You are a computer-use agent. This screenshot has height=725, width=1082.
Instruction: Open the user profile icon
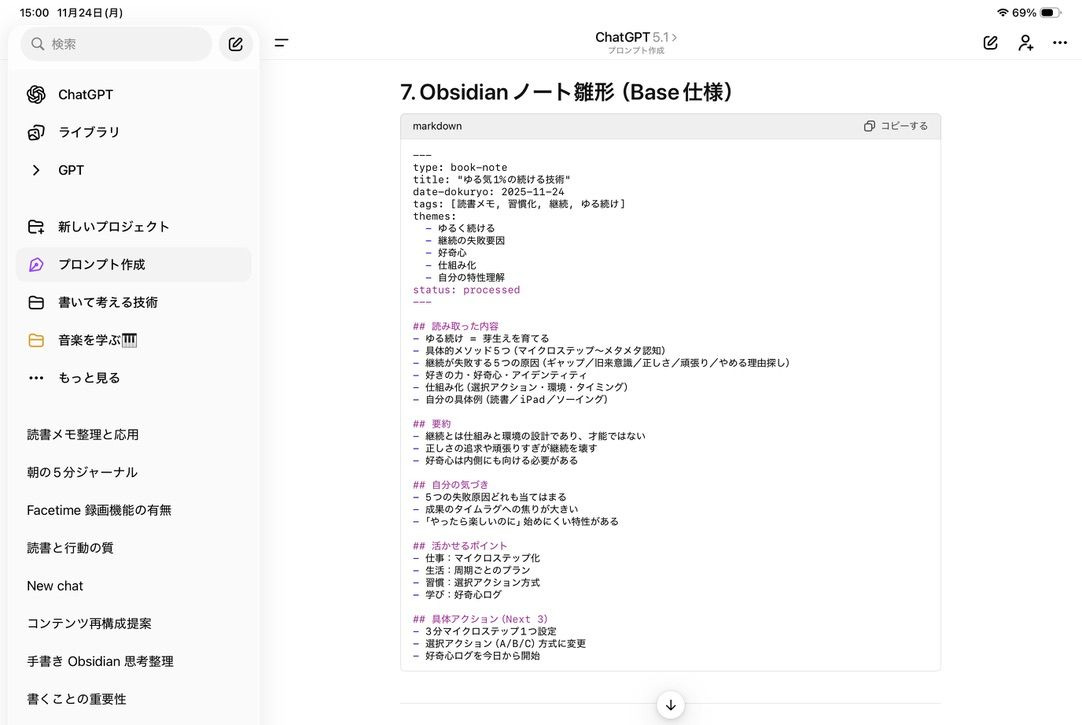[1025, 43]
